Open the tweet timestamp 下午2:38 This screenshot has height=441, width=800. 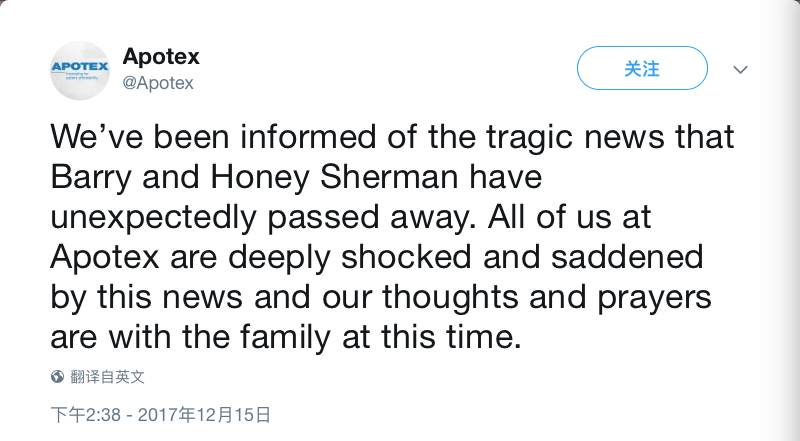pyautogui.click(x=86, y=414)
